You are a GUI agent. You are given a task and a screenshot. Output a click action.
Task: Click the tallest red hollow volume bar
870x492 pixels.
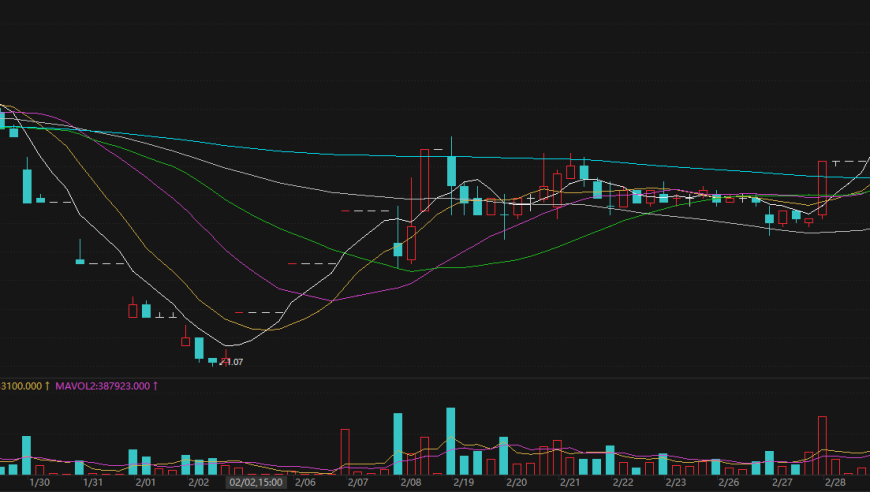click(x=823, y=445)
